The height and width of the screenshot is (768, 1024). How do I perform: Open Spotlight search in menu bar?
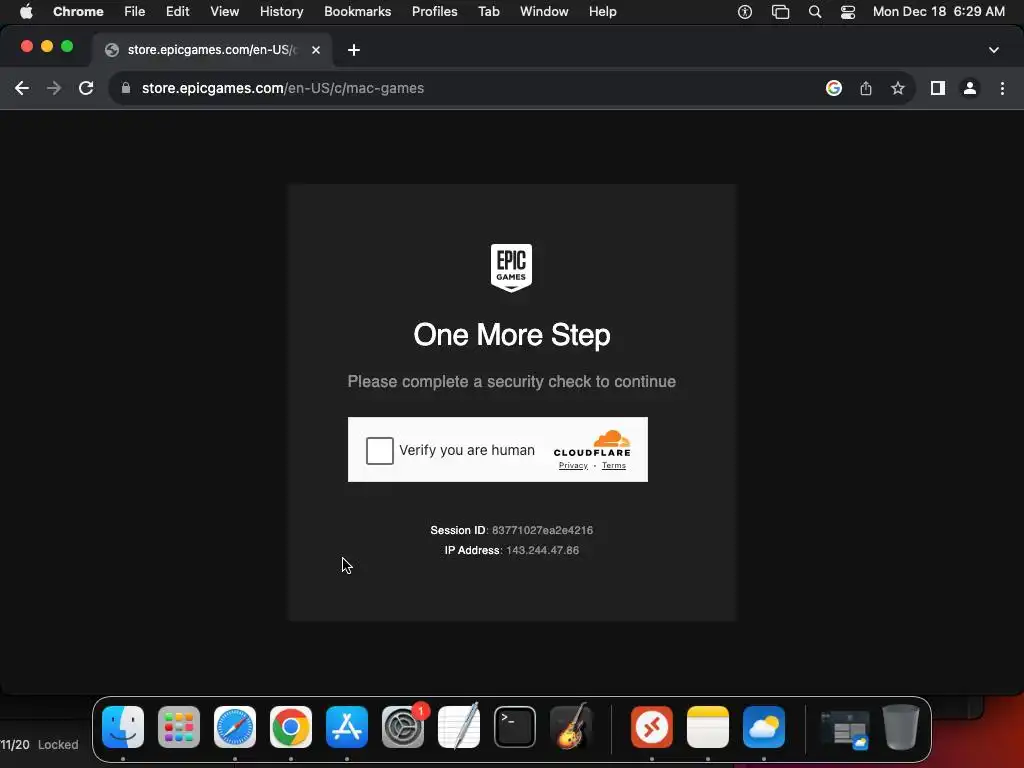click(815, 11)
